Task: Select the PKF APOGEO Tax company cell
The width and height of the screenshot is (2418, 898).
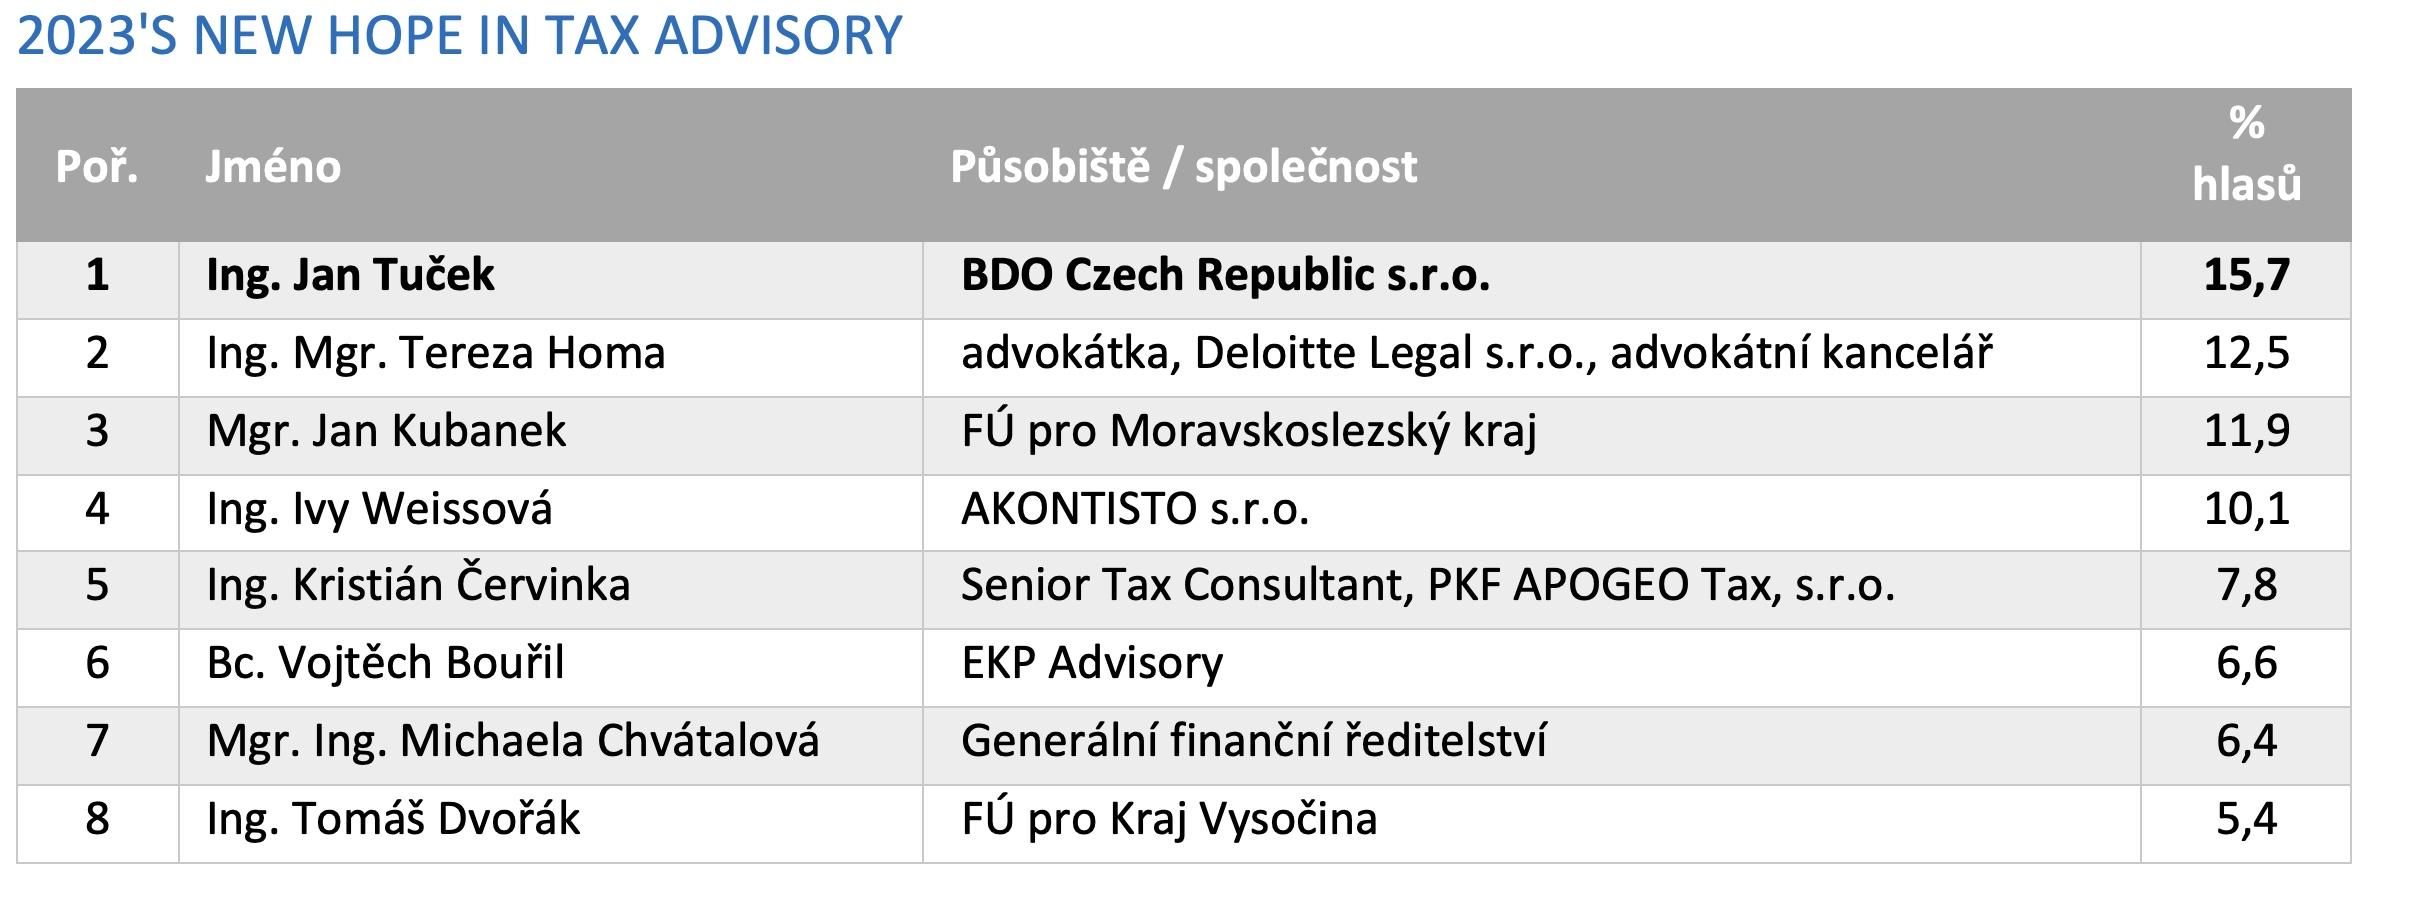Action: pos(1532,586)
